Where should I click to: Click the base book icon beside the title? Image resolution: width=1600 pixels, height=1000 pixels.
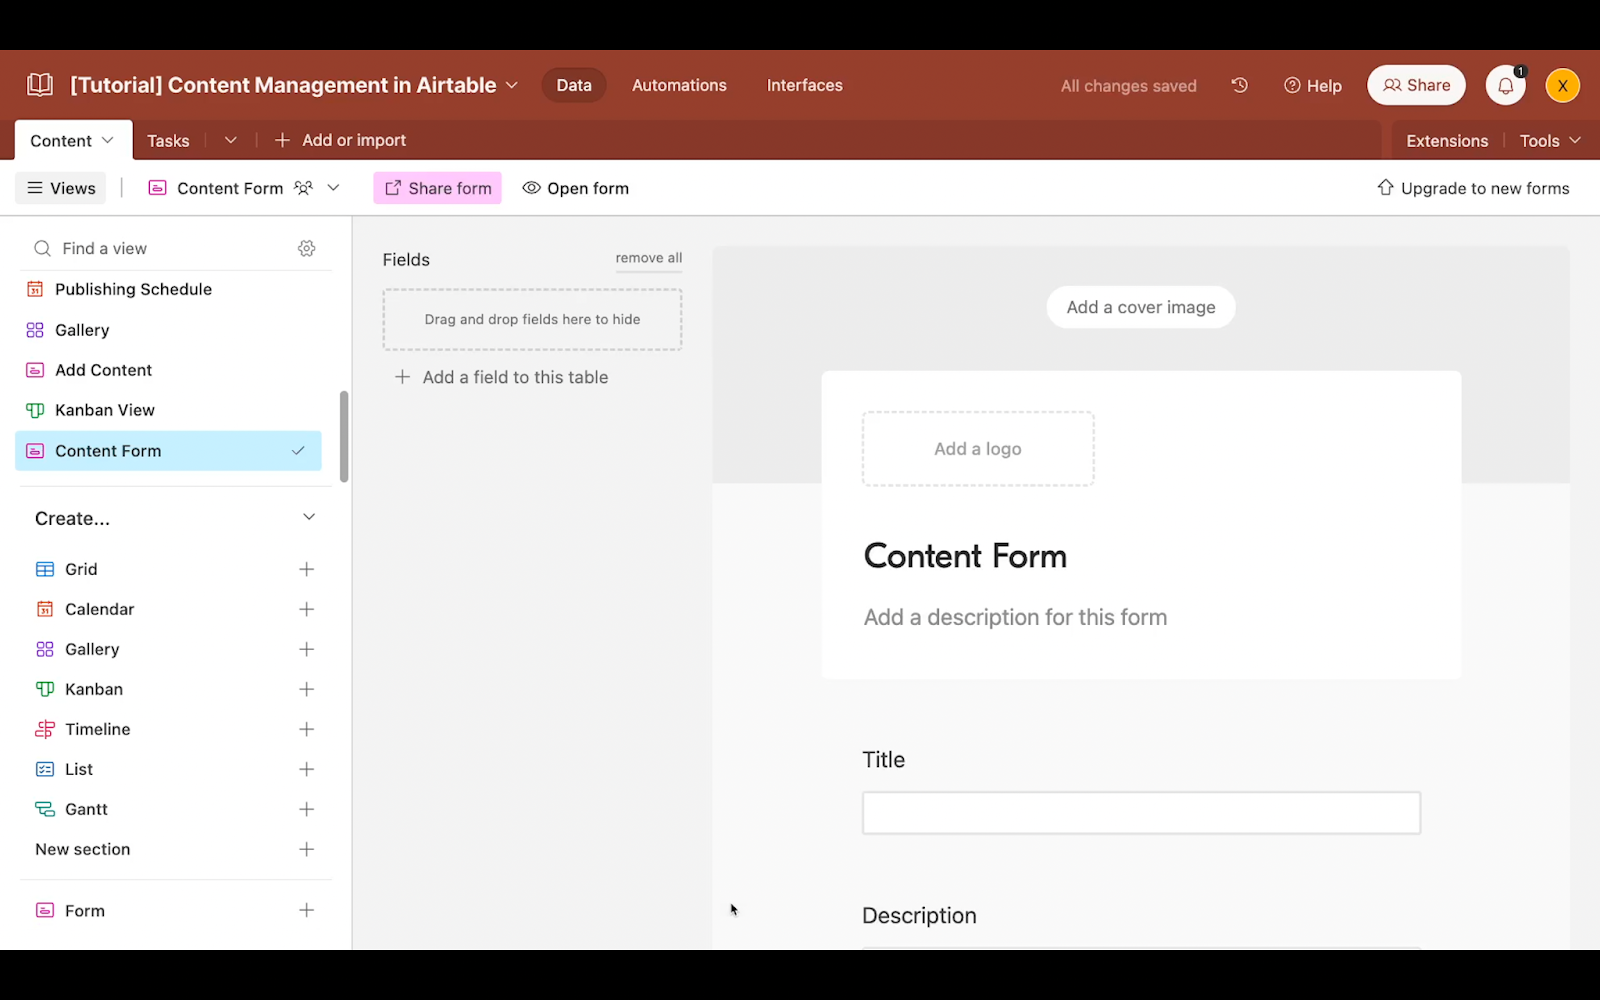40,85
